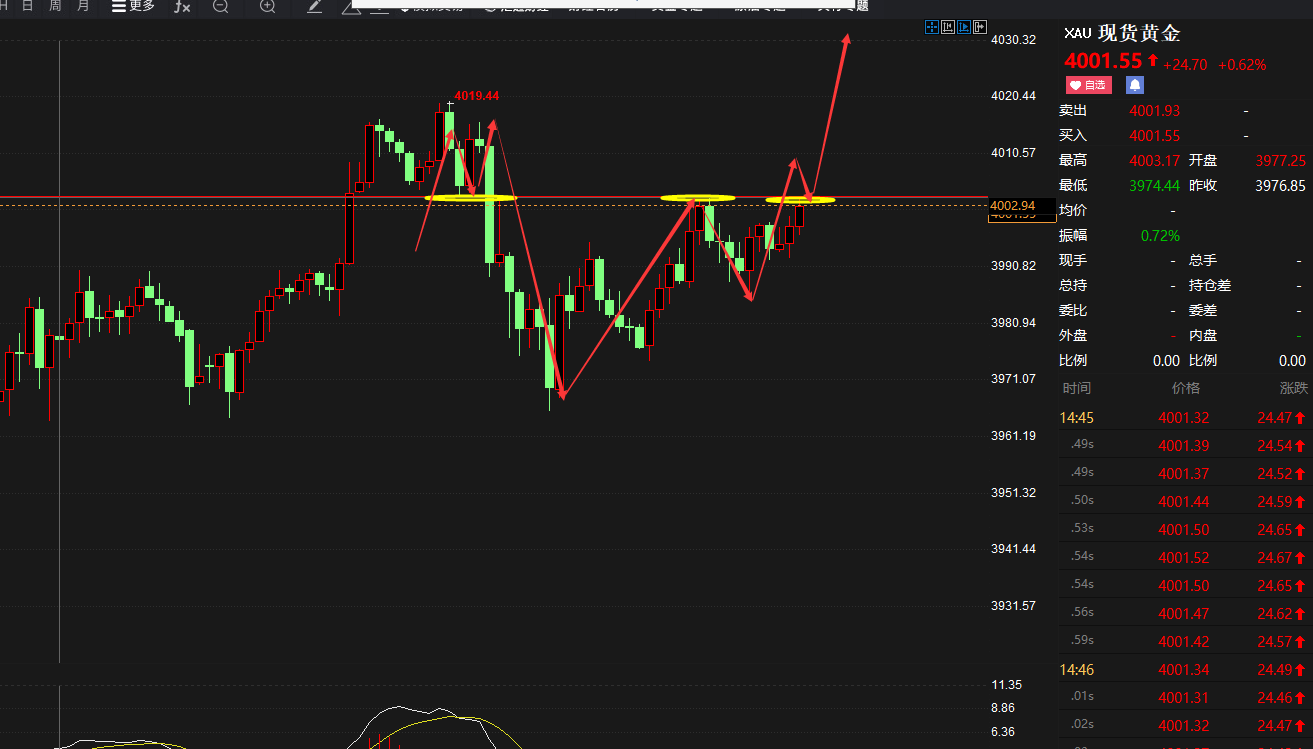Switch chart to weekly (周) period
1313x749 pixels.
coord(55,6)
